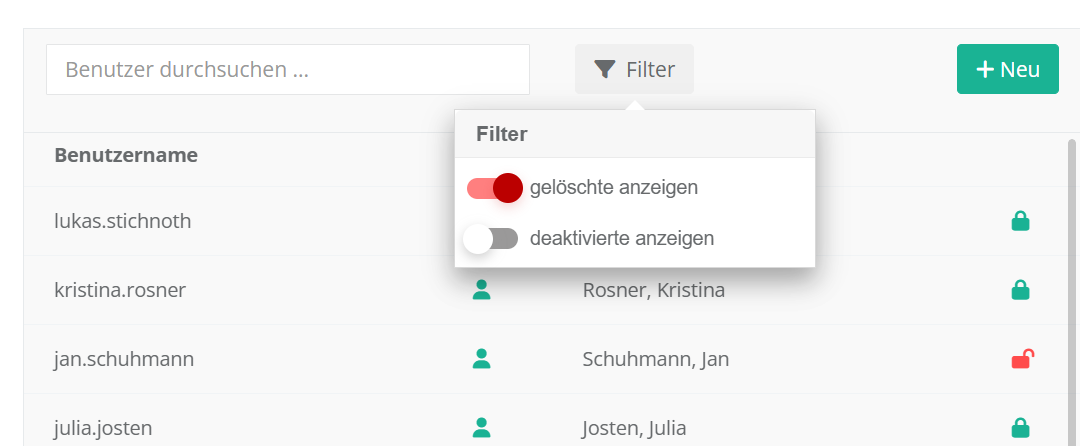Click the green lock icon for julia.josten
Screen dimensions: 1080x446
1020,428
